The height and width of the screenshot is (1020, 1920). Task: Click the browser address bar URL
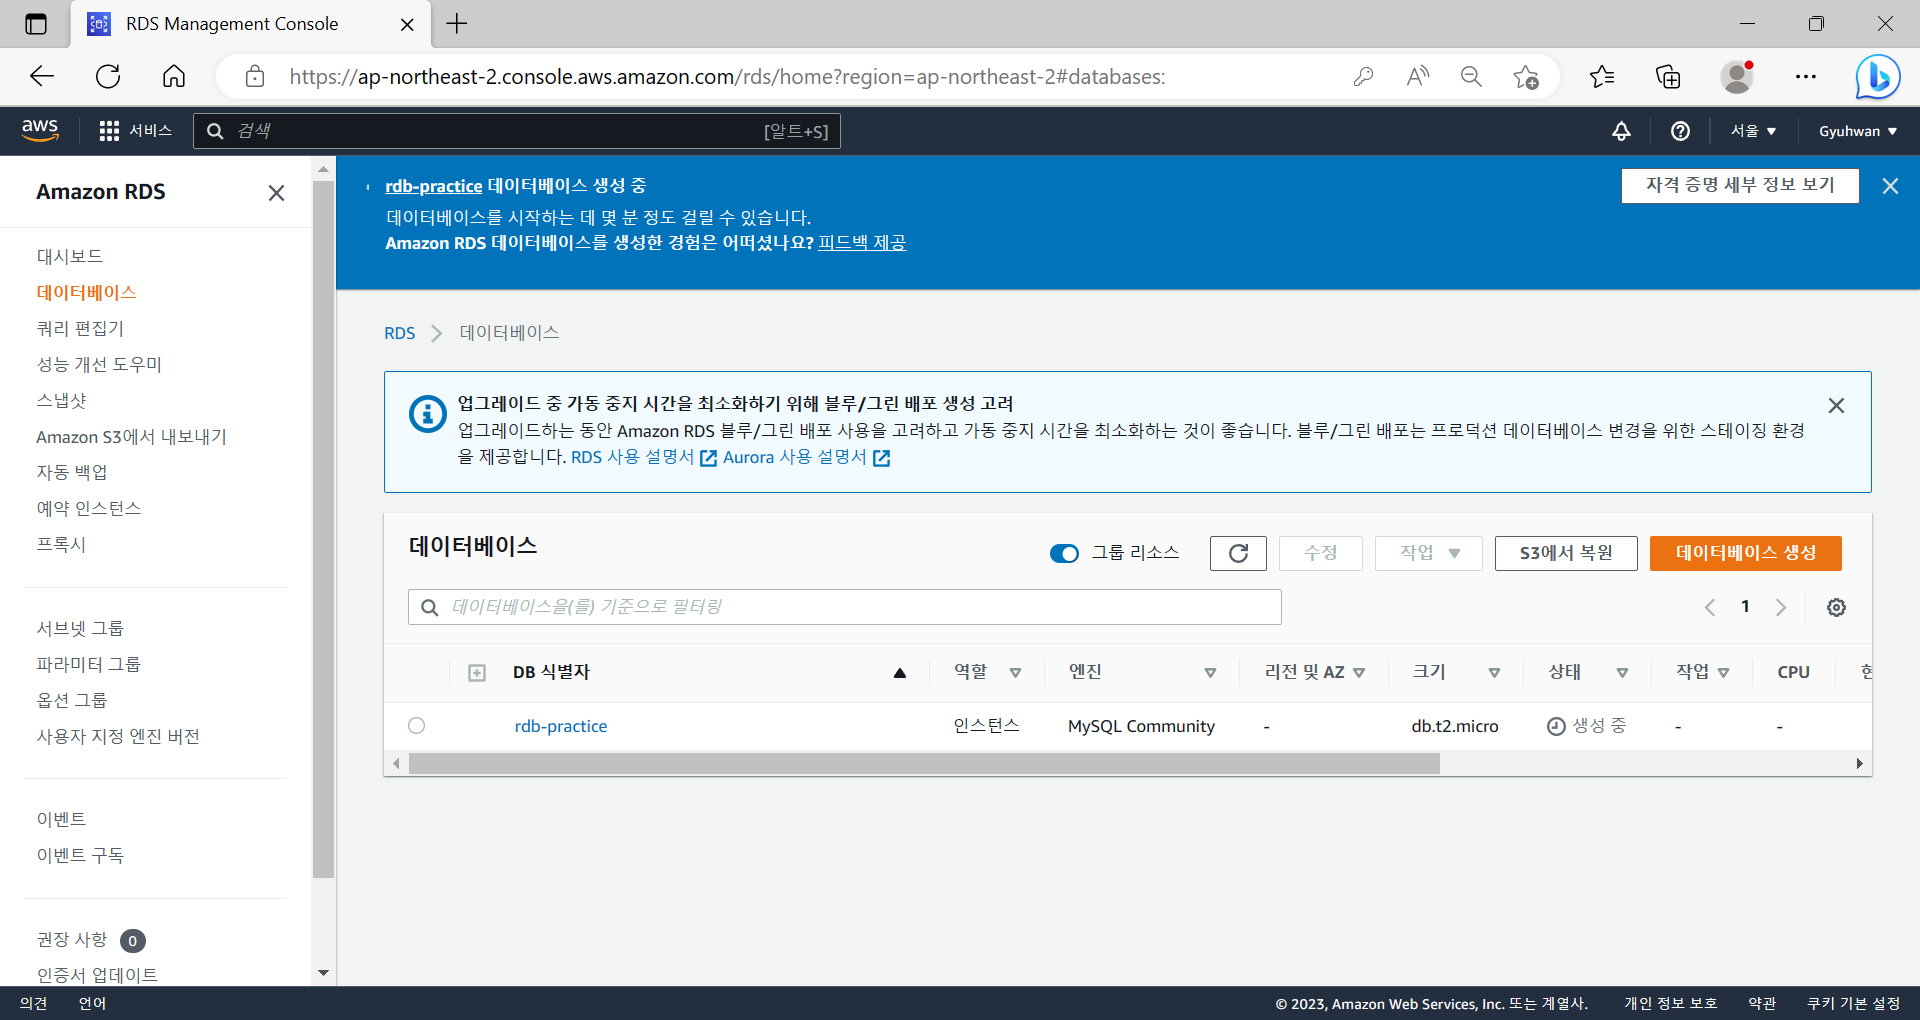pos(727,76)
